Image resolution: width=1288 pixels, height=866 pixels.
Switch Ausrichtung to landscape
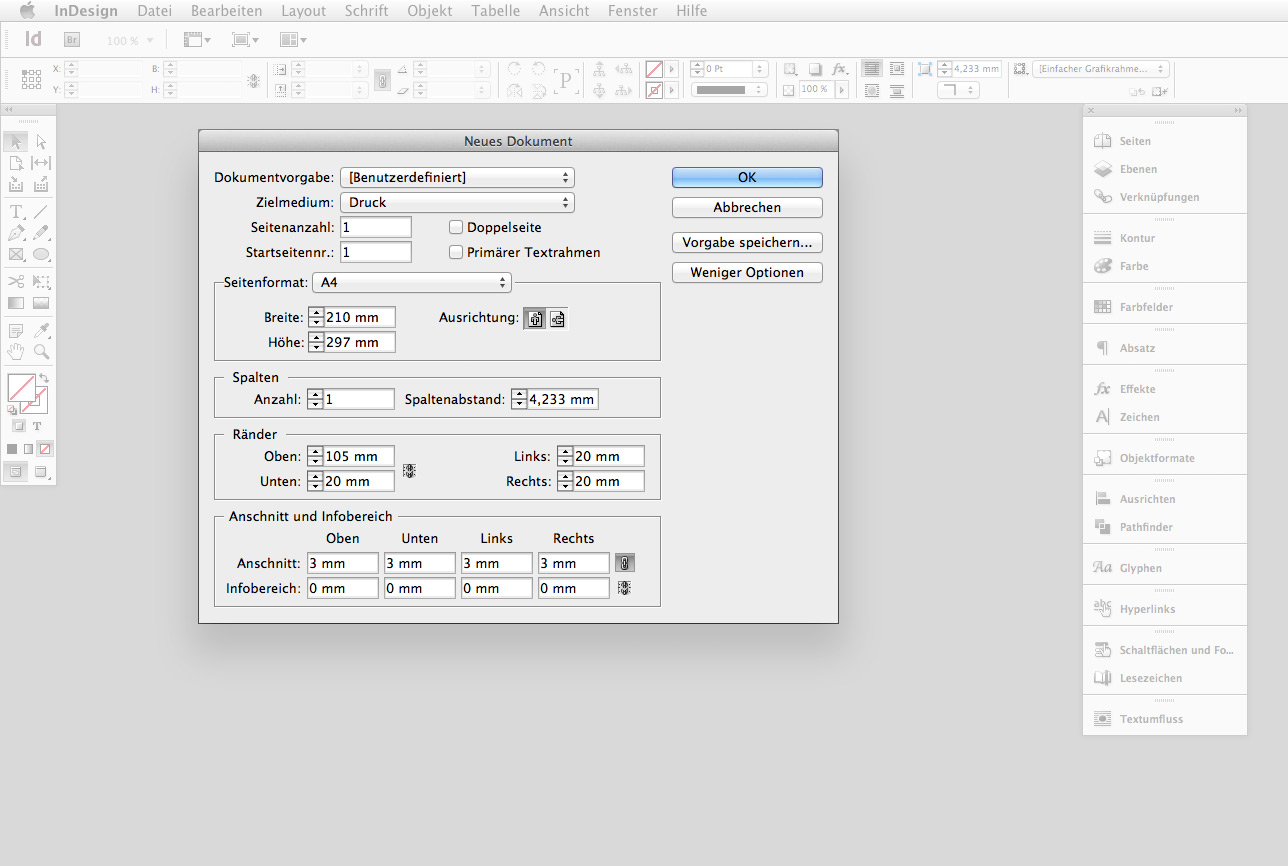click(557, 318)
